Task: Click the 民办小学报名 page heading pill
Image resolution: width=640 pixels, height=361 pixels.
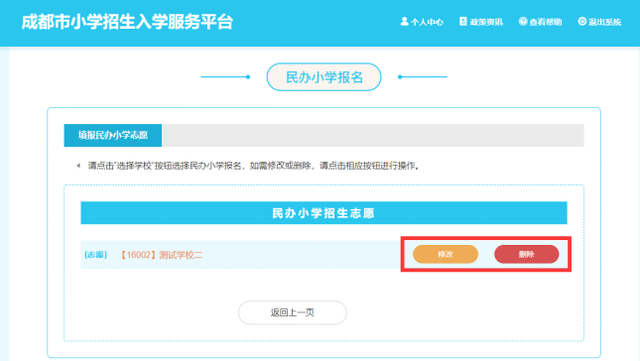Action: (324, 77)
